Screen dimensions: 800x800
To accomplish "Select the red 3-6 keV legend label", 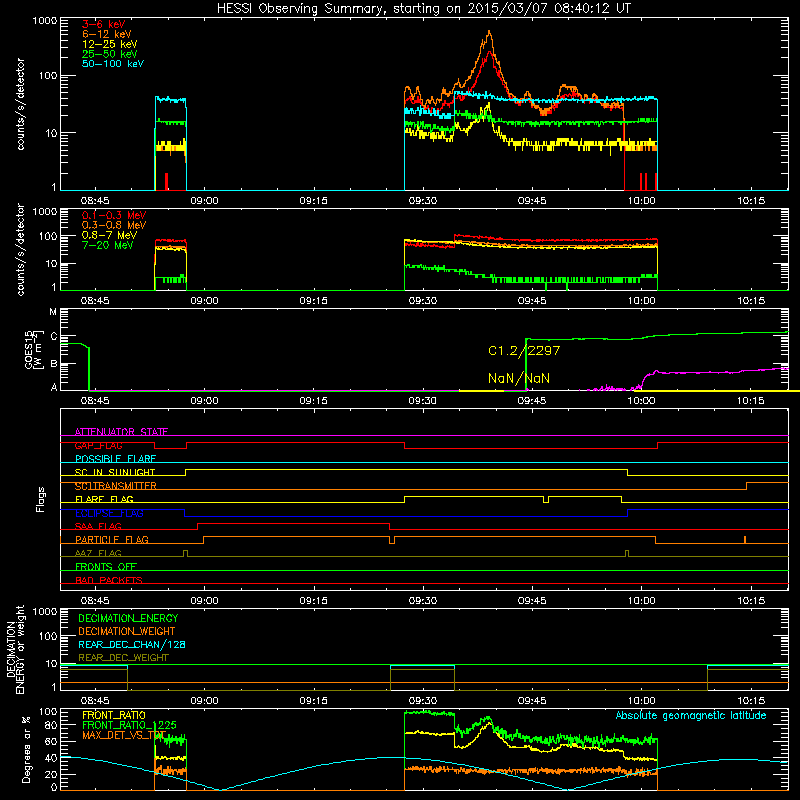I will tap(104, 24).
